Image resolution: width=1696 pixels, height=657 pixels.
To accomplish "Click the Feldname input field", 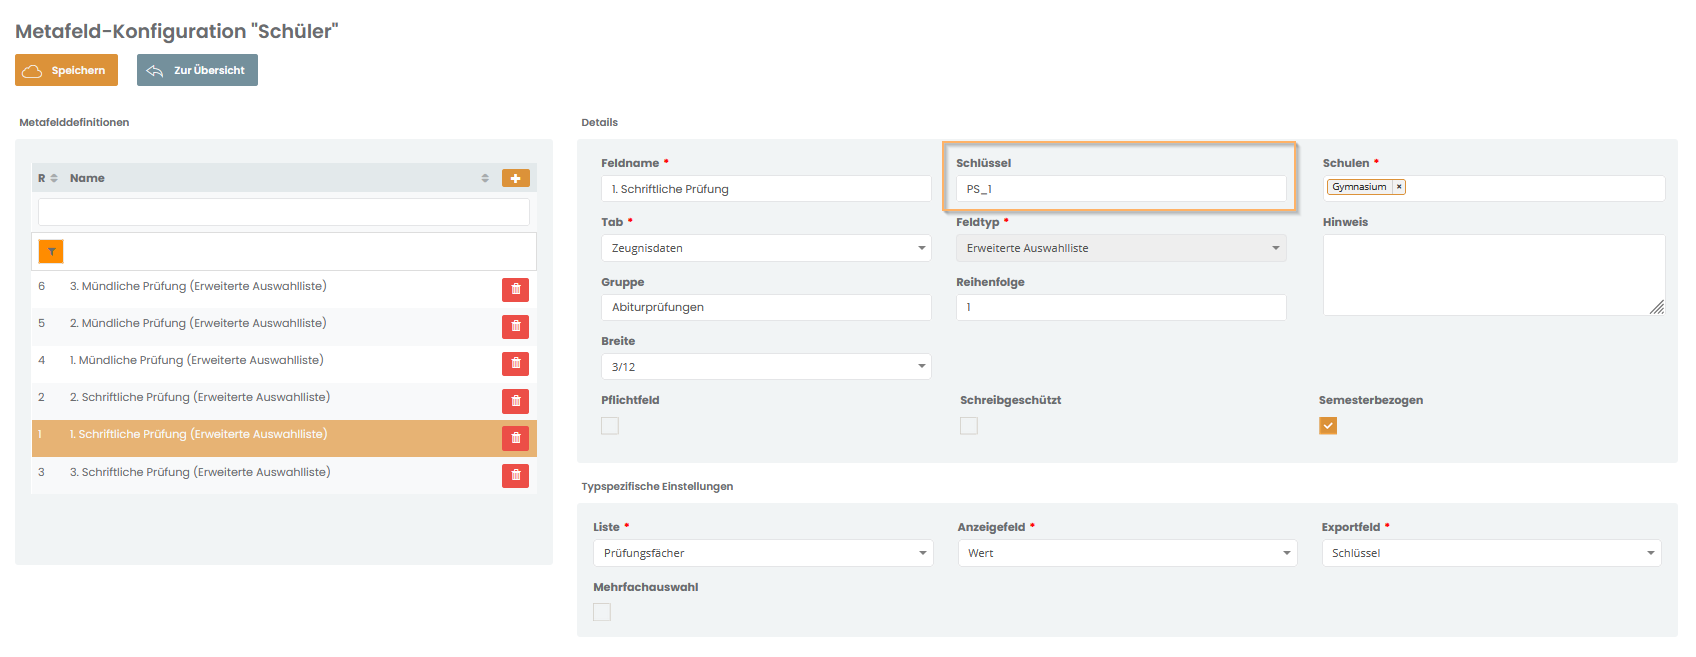I will (x=766, y=189).
